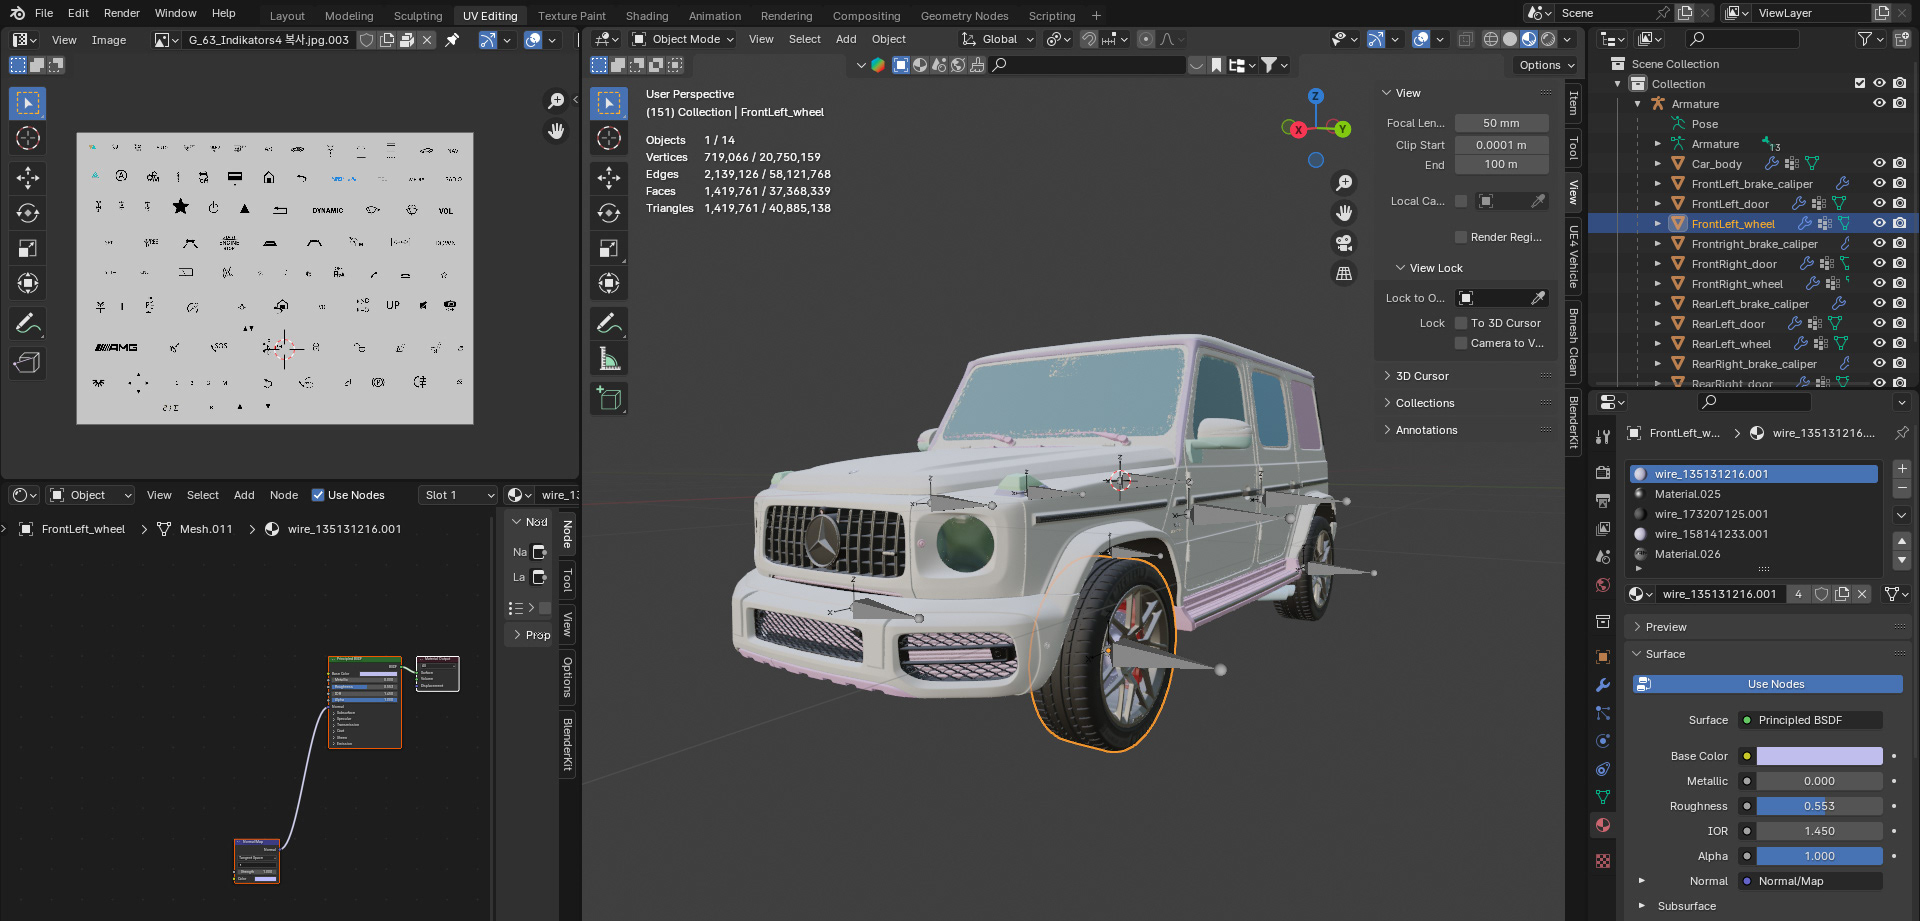Image resolution: width=1920 pixels, height=921 pixels.
Task: Click the pan hand gizmo in the 3D viewport
Action: pos(1344,213)
